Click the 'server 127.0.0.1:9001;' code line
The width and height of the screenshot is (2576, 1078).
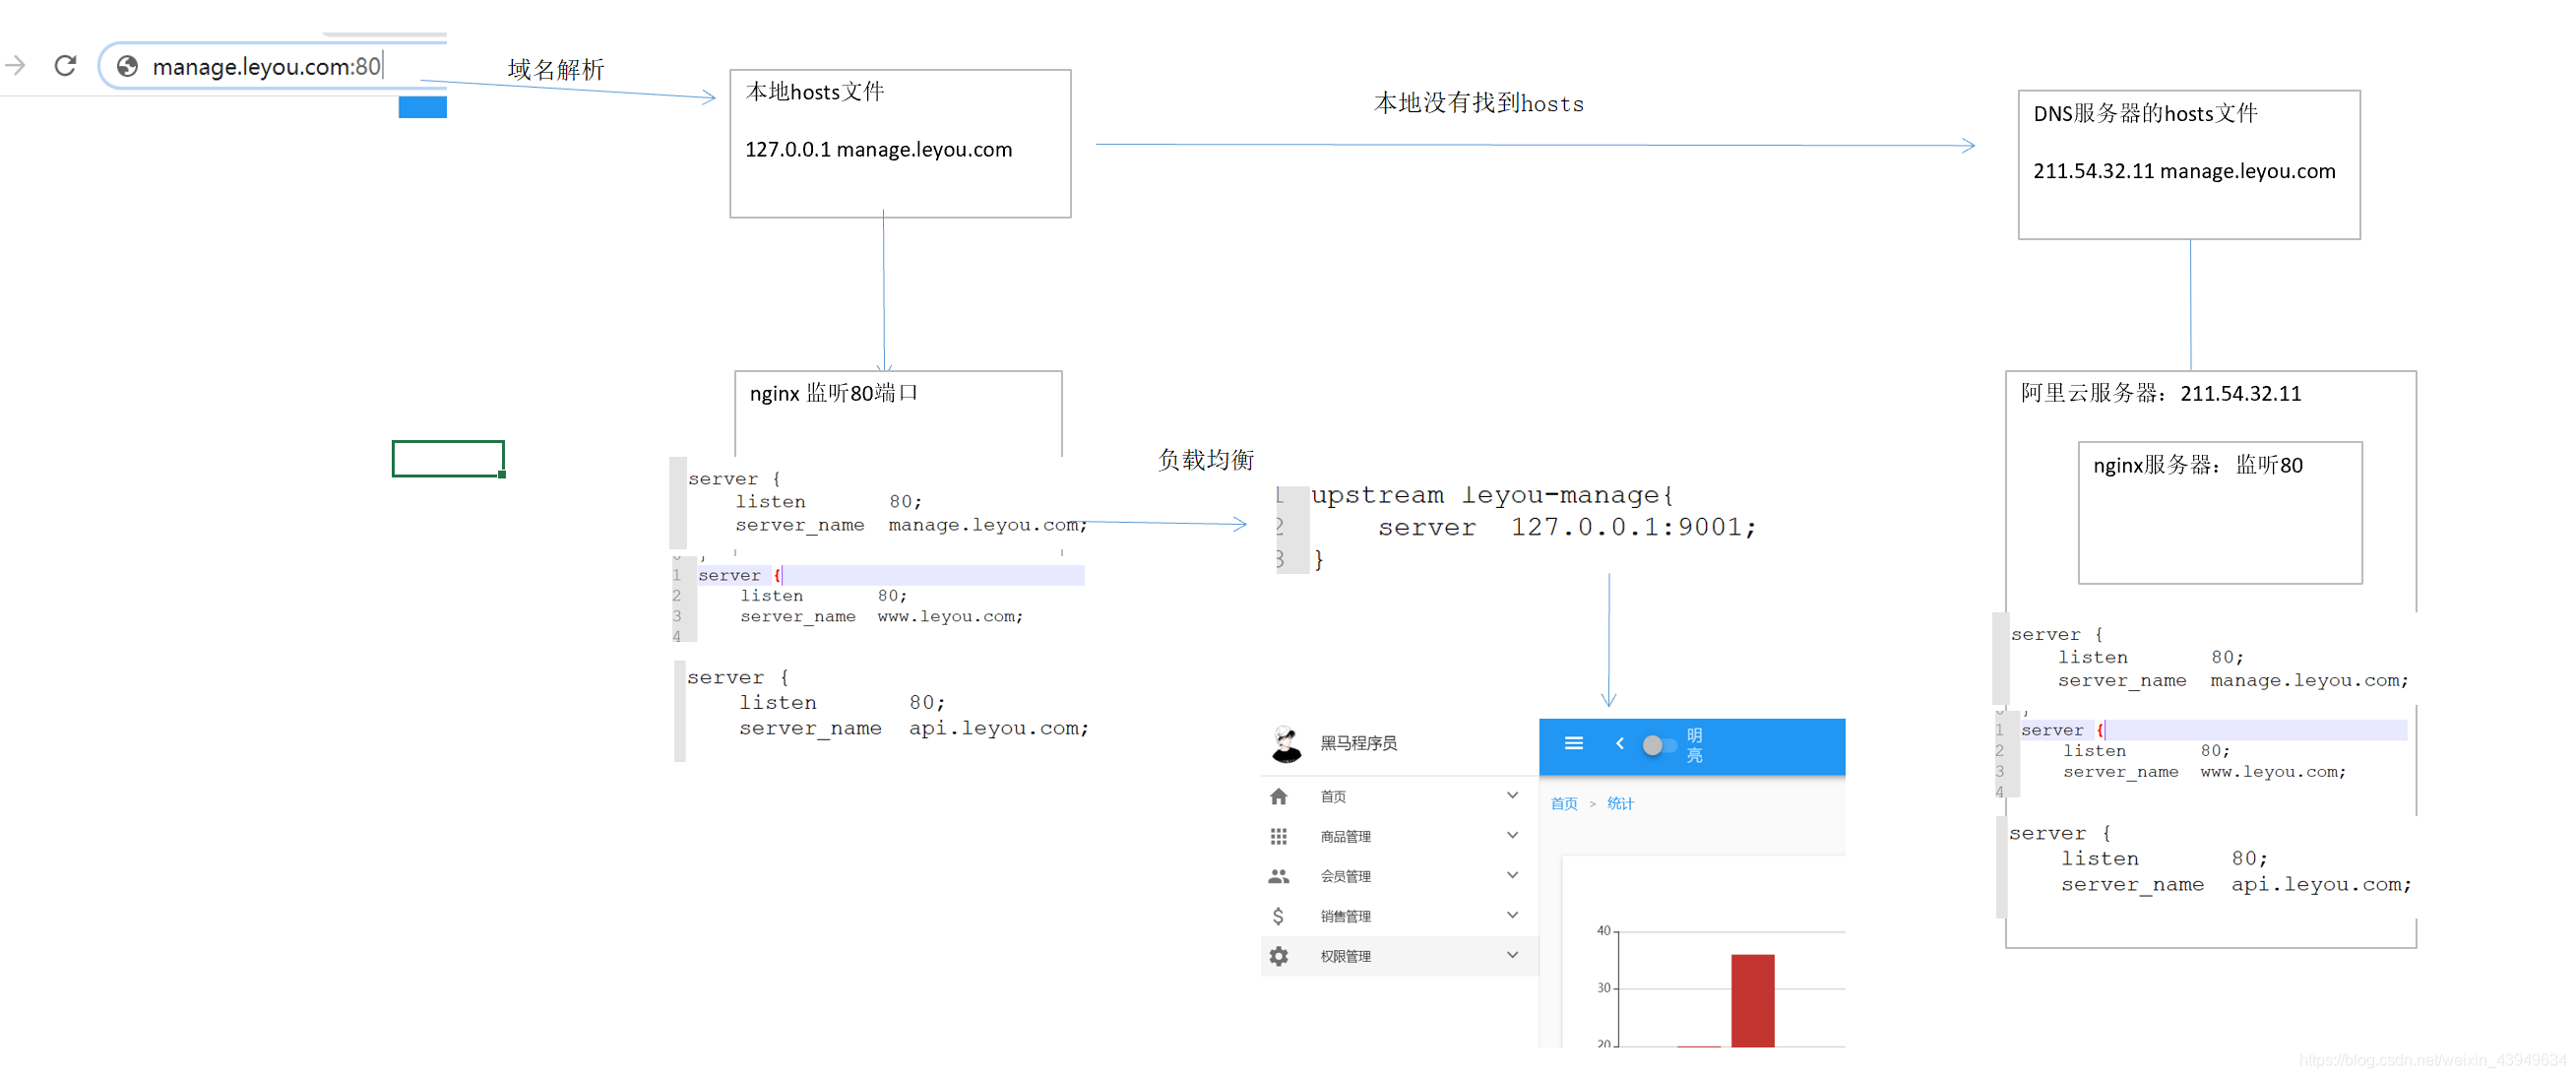[1566, 527]
